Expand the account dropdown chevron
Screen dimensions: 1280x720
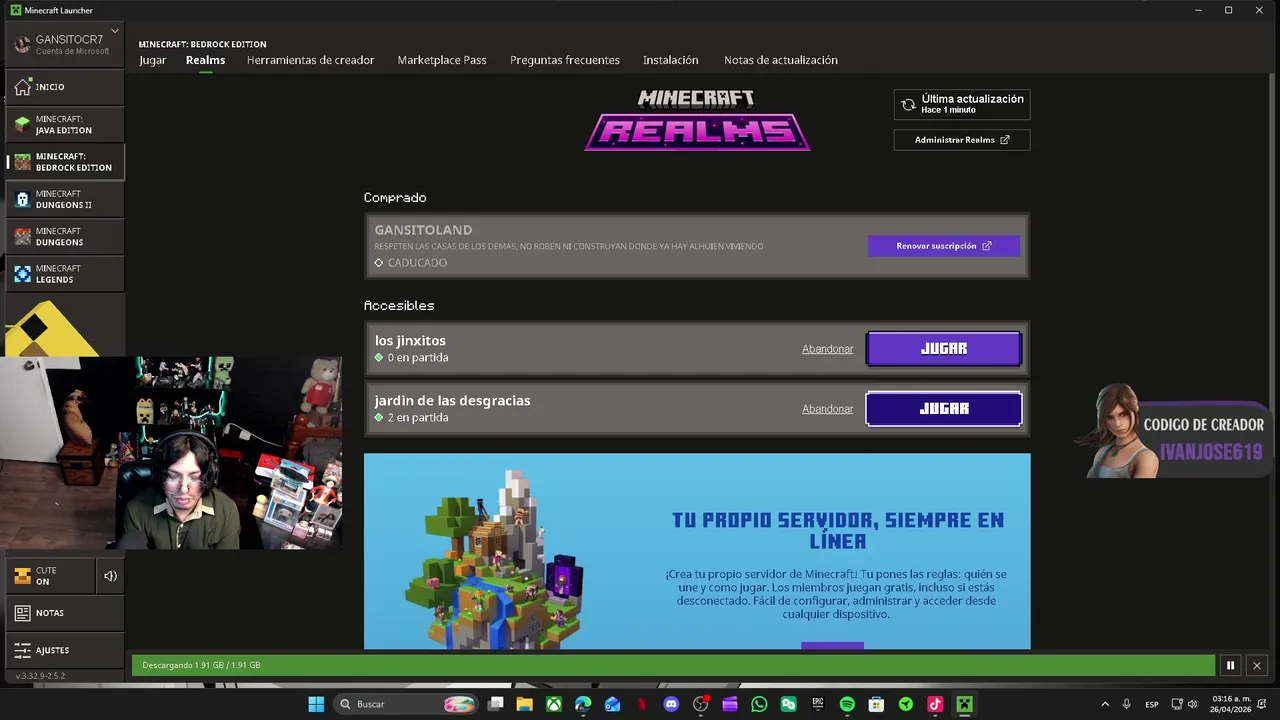(115, 31)
